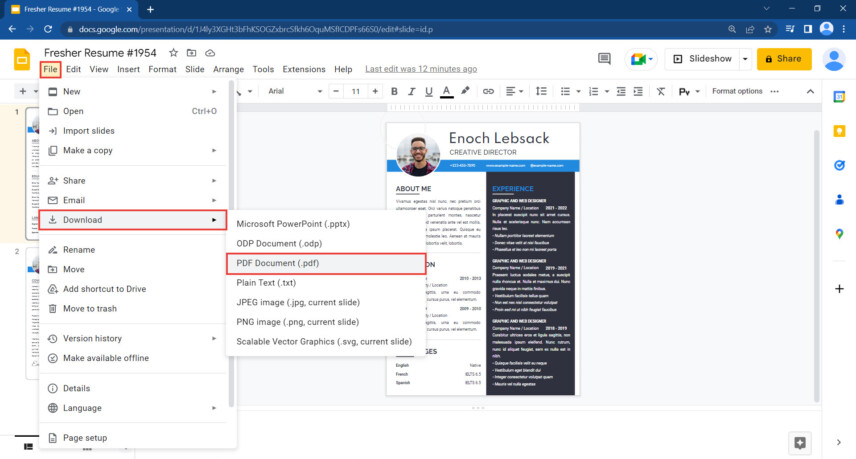The image size is (856, 459).
Task: Select Make available offline
Action: tap(132, 358)
